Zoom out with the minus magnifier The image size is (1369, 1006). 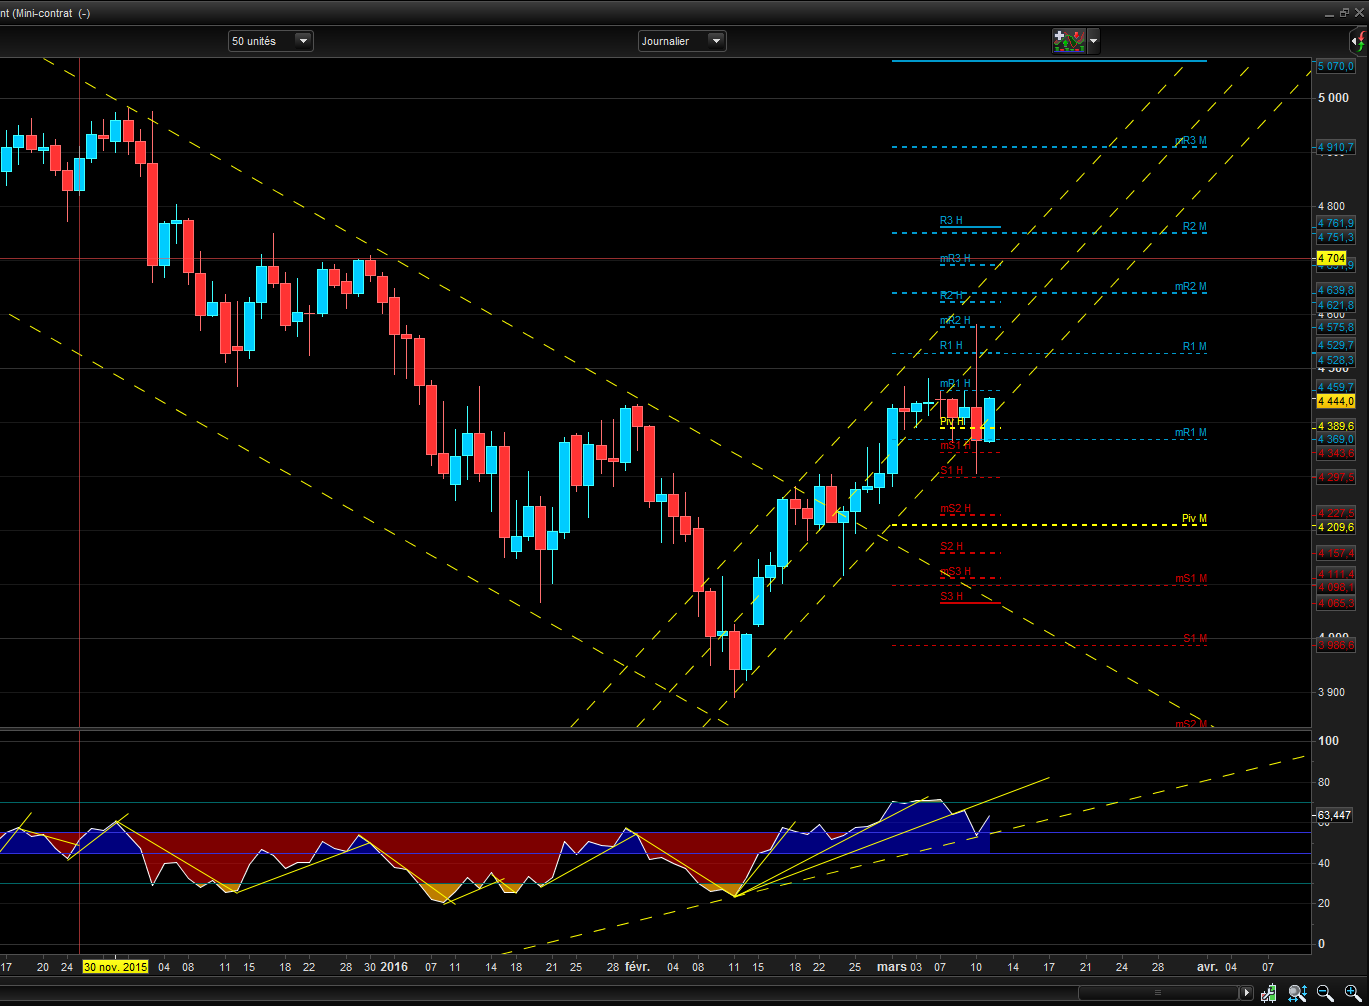tap(1325, 993)
